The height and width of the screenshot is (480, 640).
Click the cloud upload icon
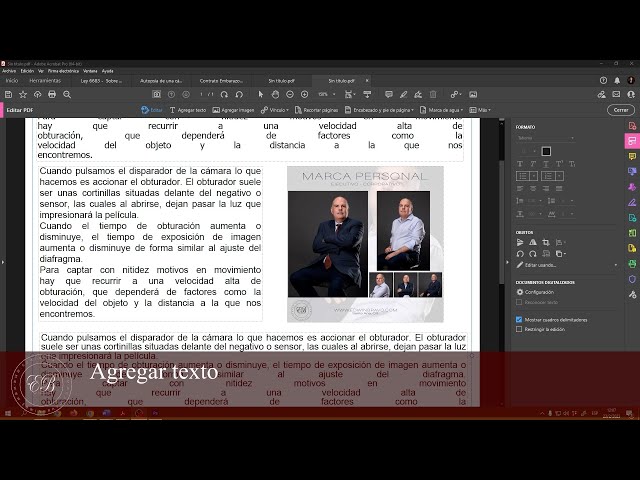[x=38, y=95]
